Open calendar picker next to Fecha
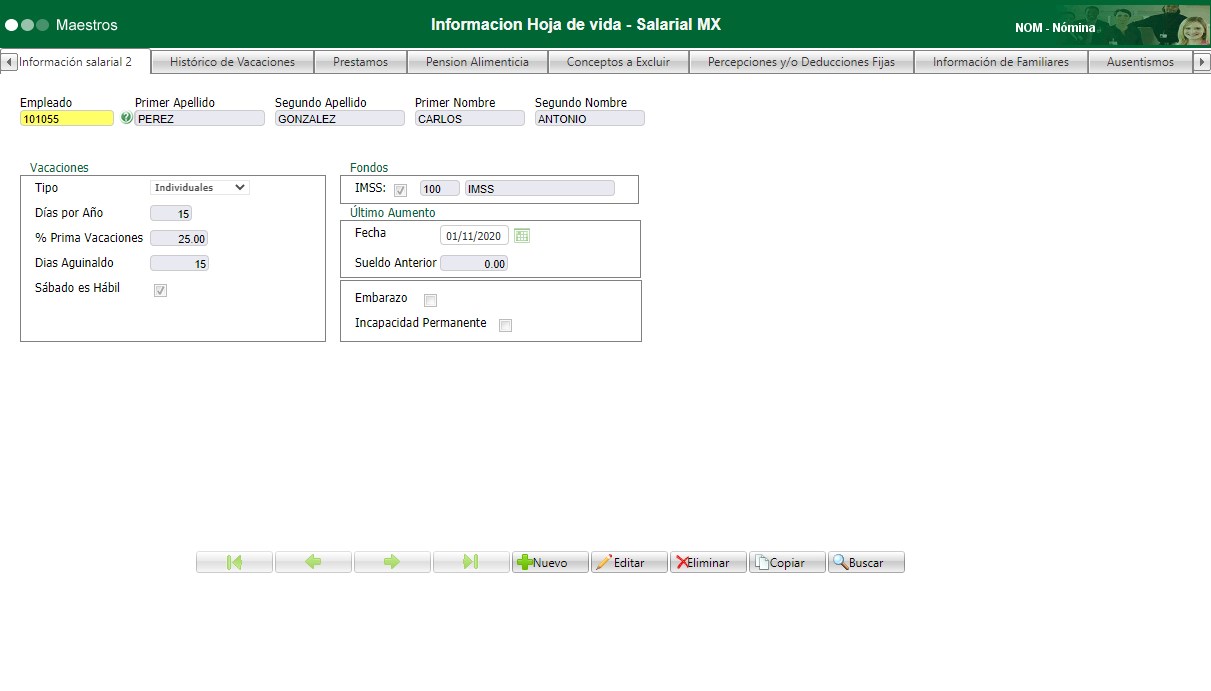 point(521,236)
